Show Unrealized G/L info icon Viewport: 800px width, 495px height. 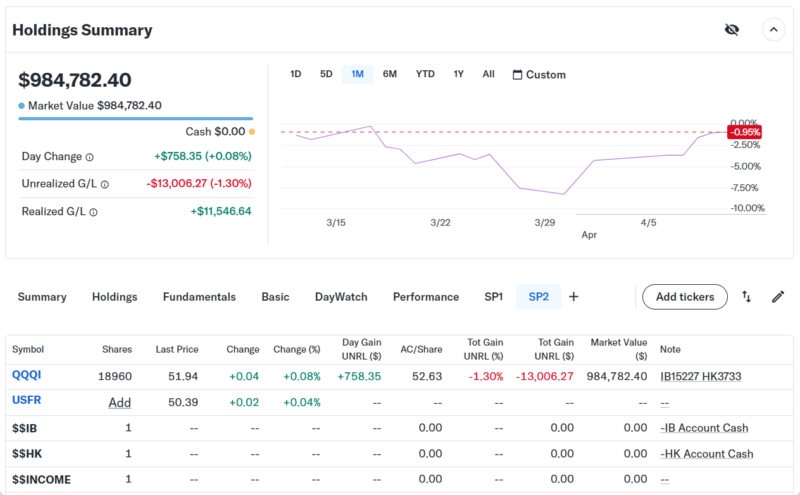click(104, 184)
